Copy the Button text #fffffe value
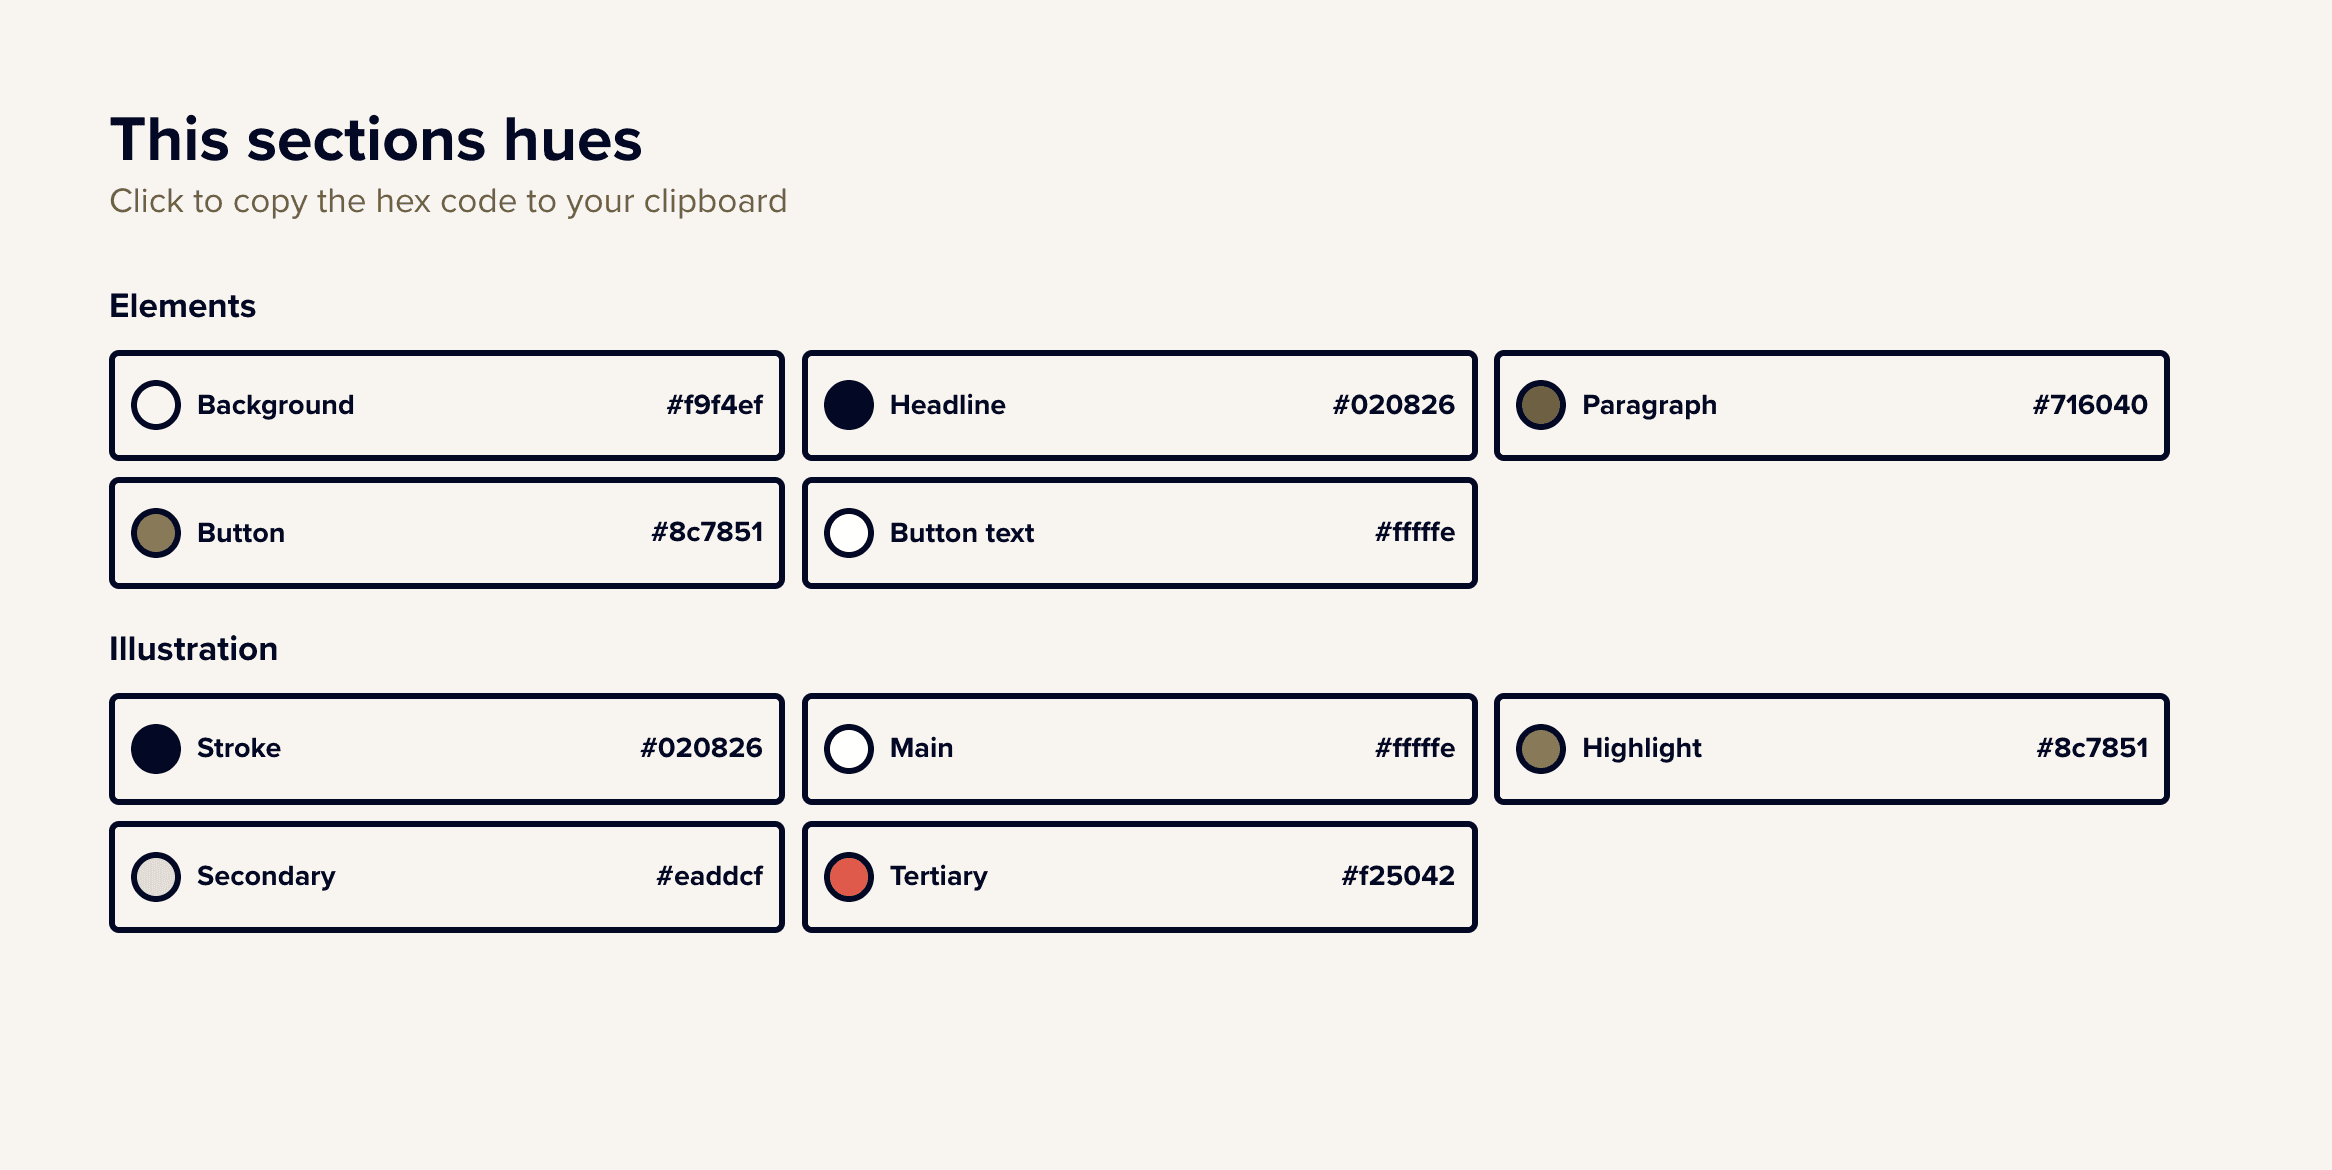Screen dimensions: 2332x1170 1415,532
